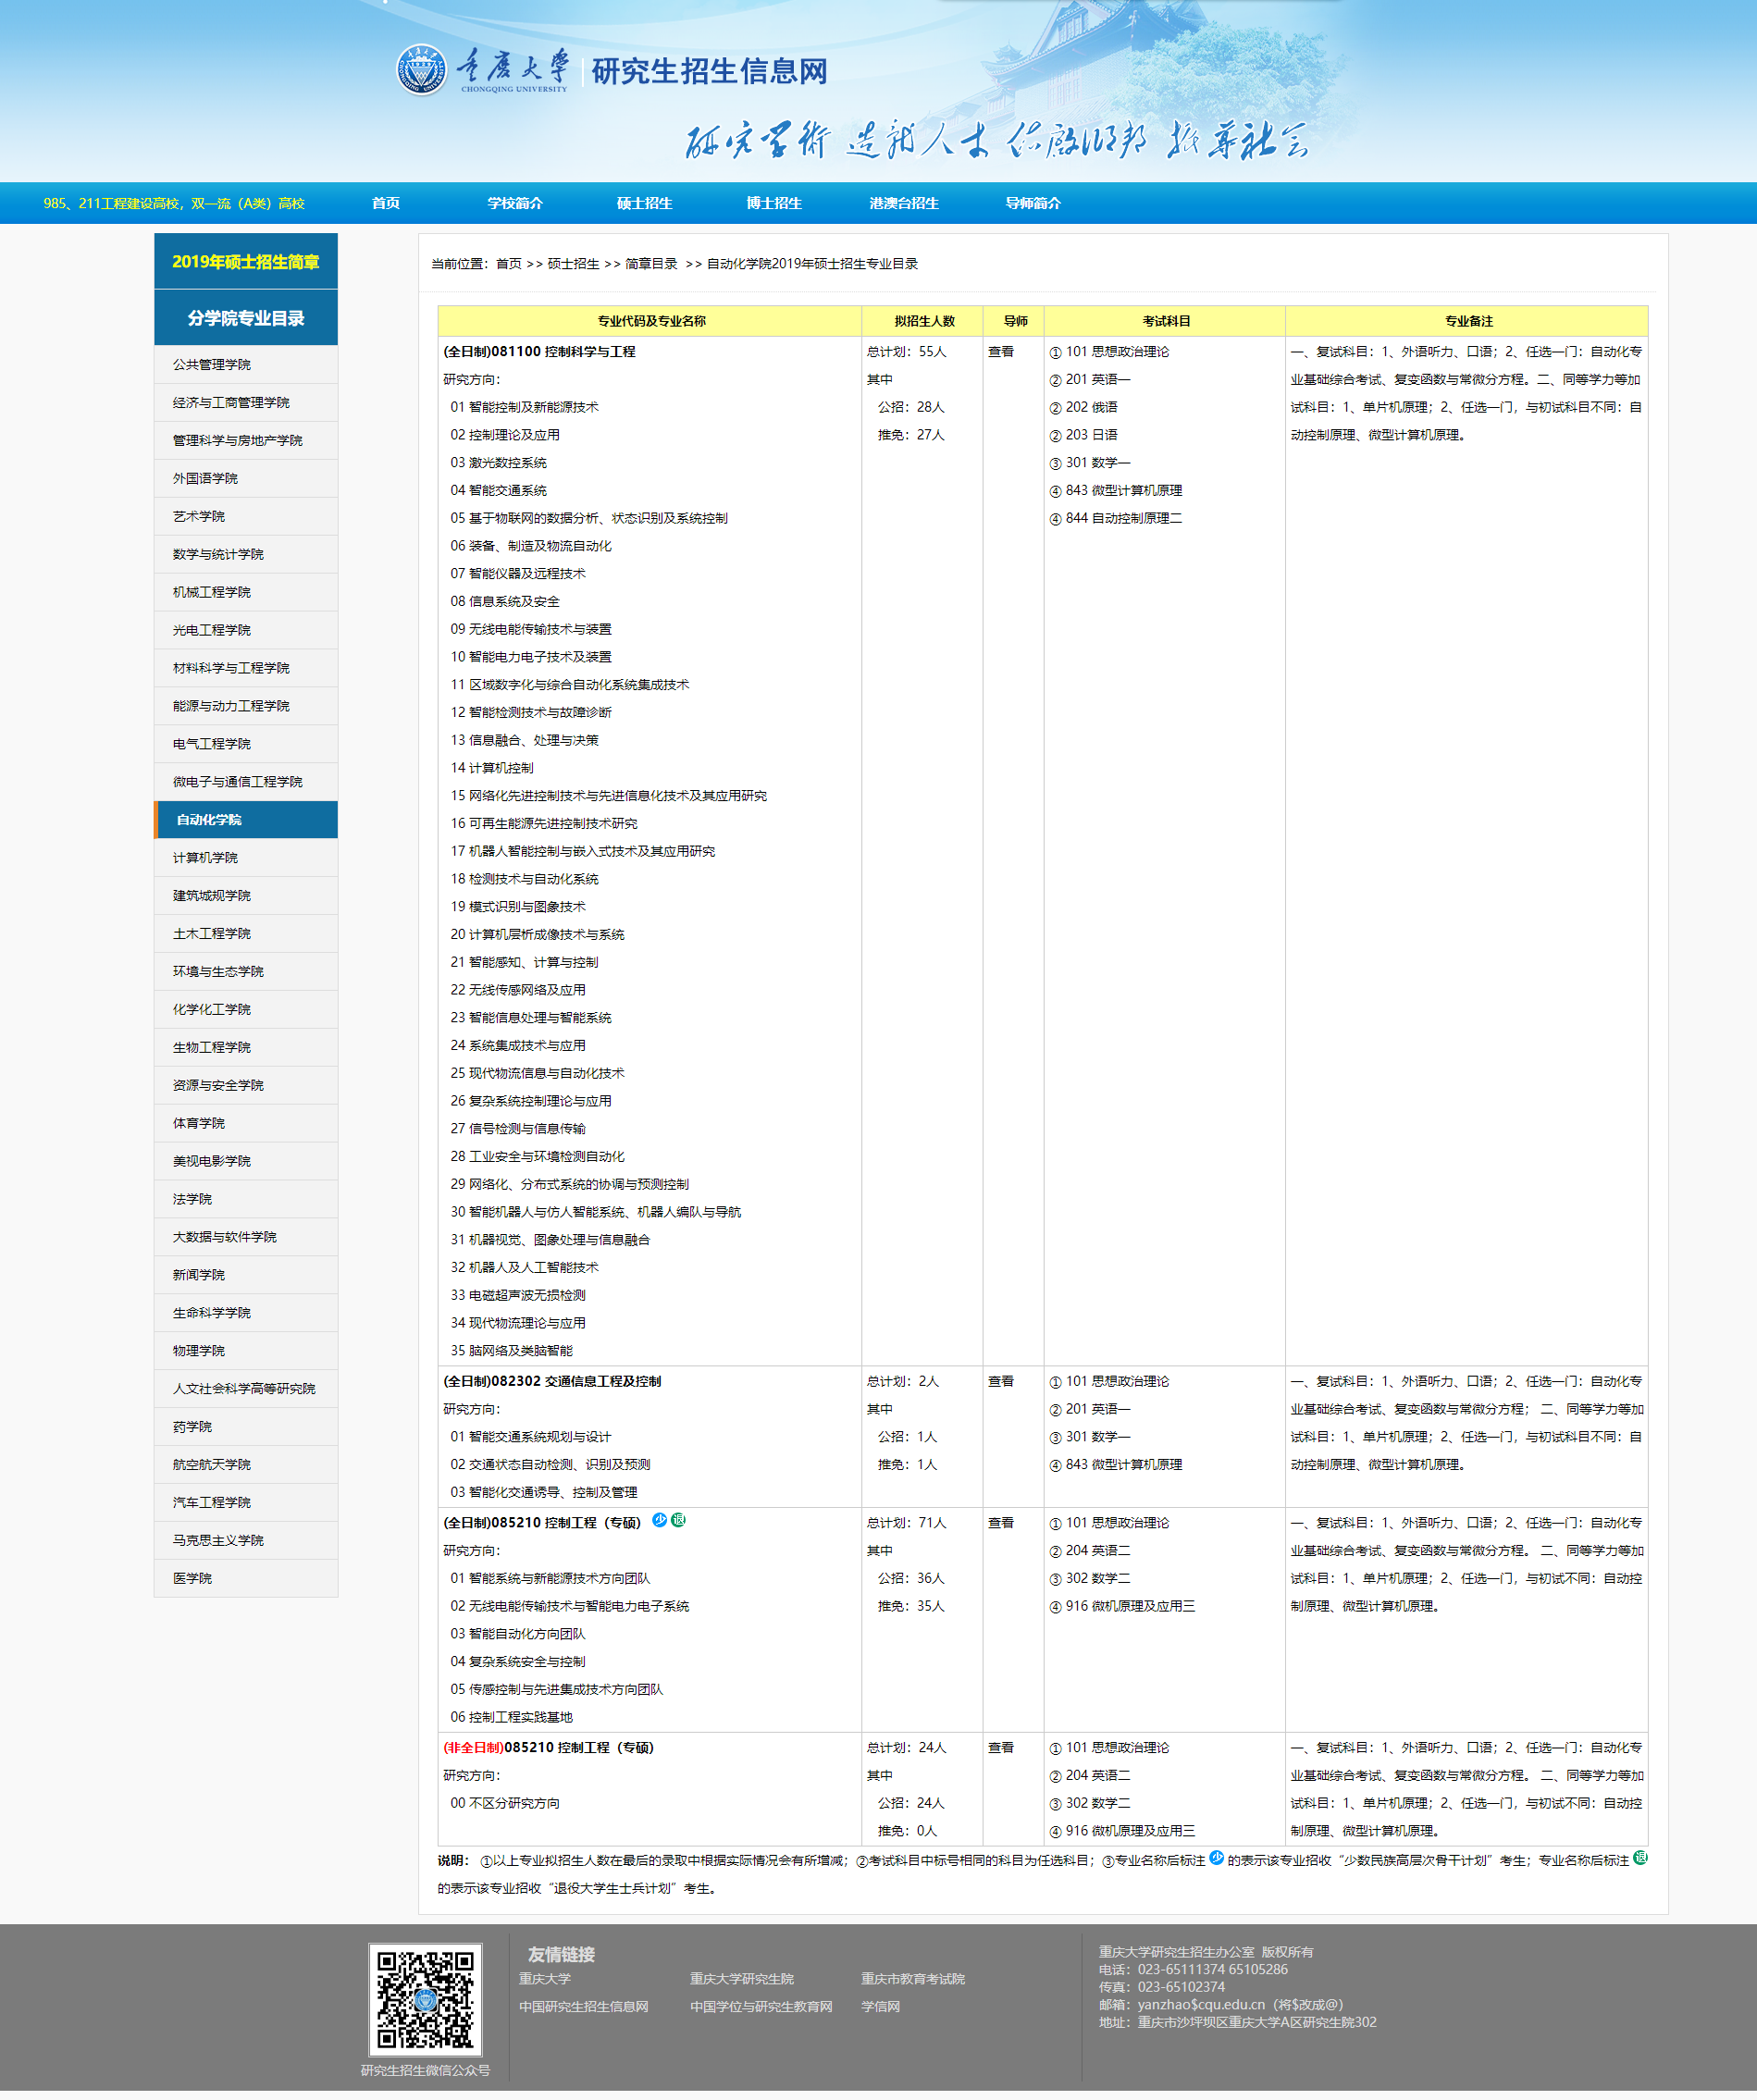Viewport: 1757px width, 2100px height.
Task: Select 新闻学院 in the sidebar
Action: pyautogui.click(x=246, y=1276)
